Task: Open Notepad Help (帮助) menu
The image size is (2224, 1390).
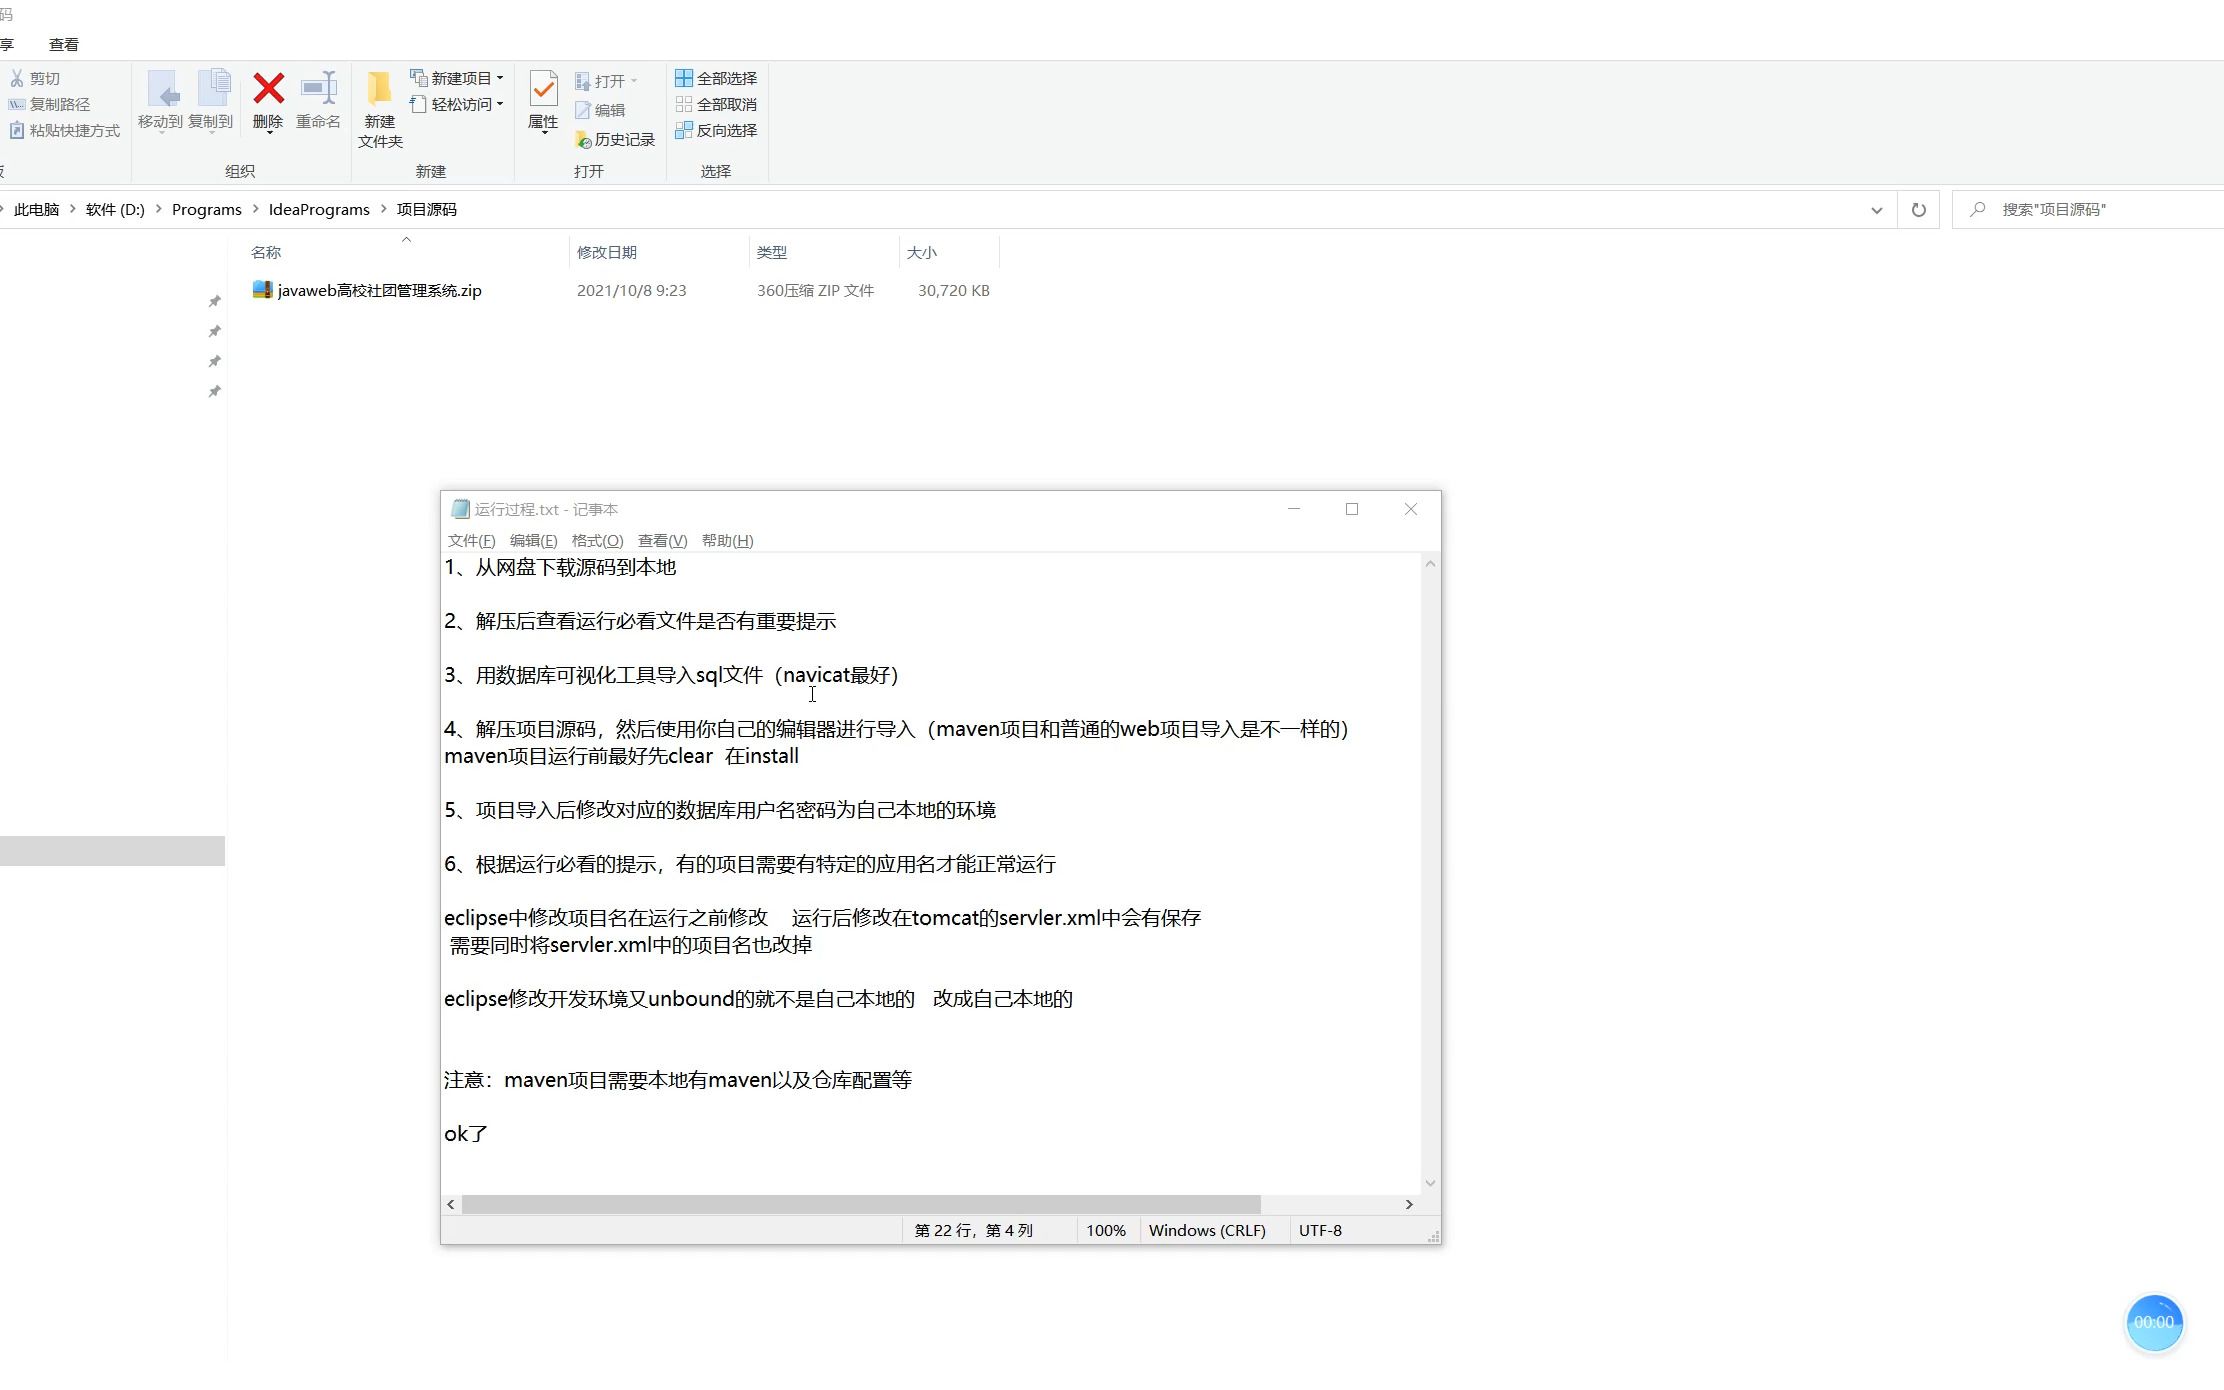Action: (x=727, y=541)
